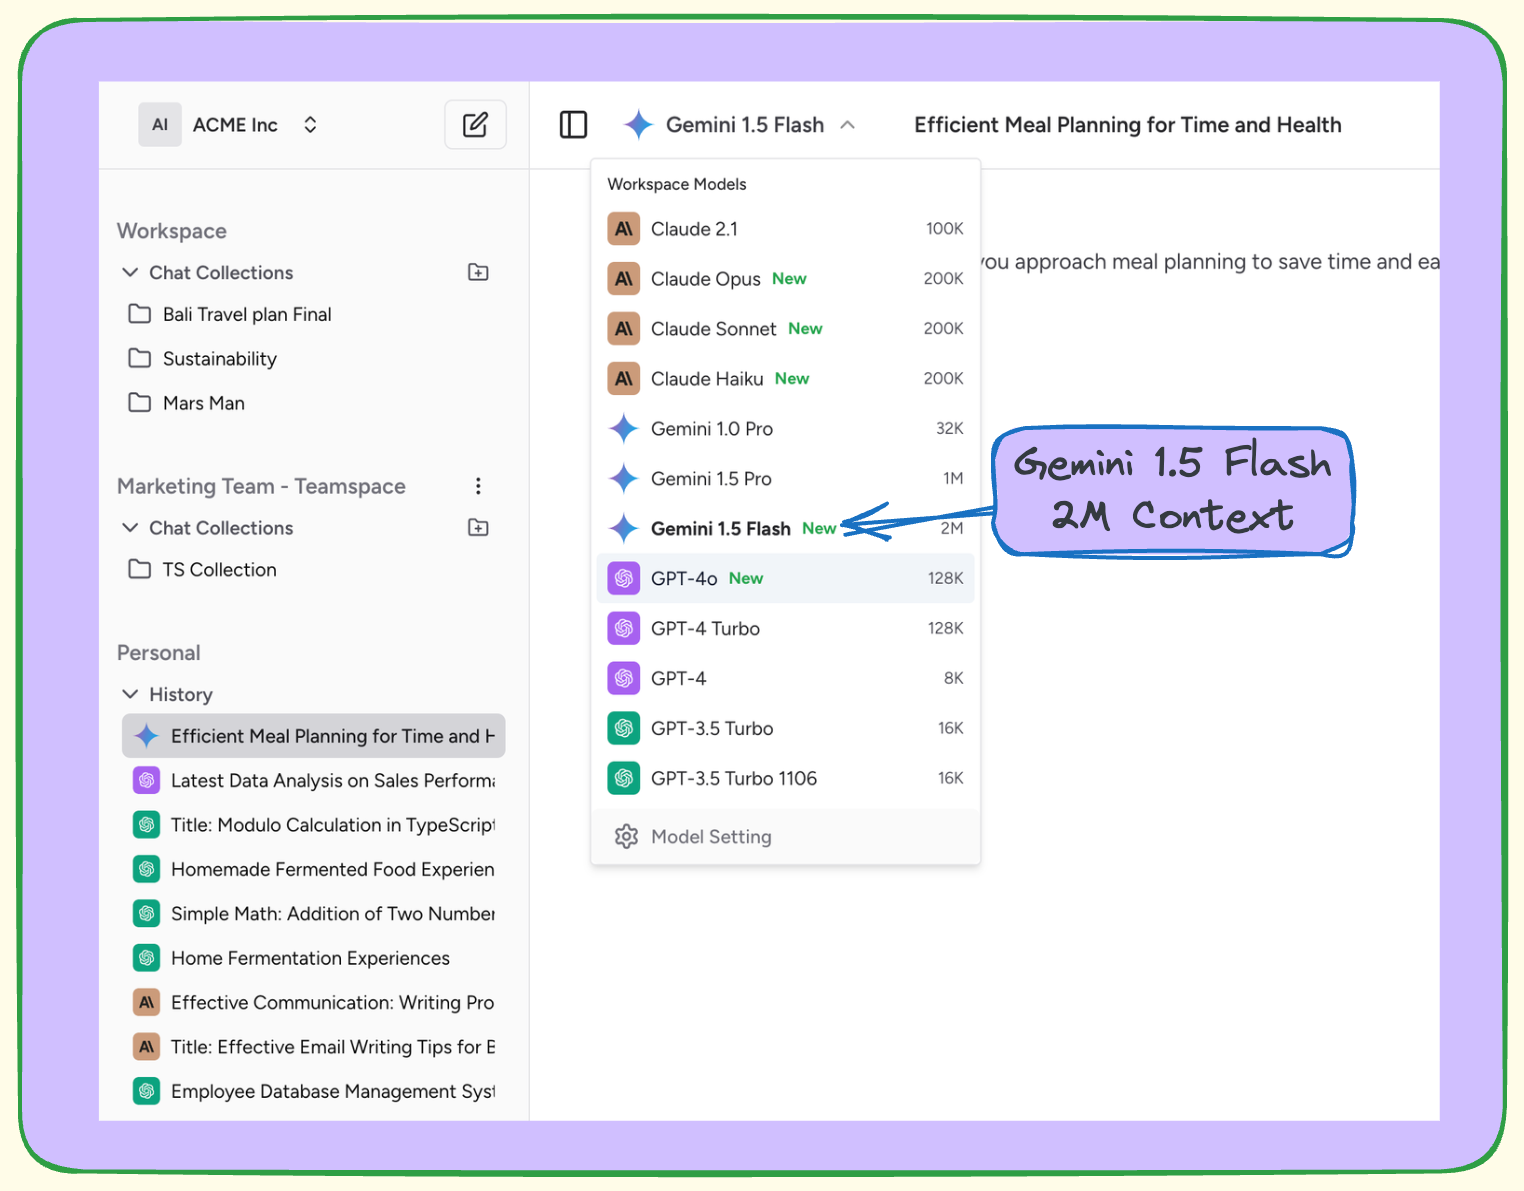
Task: Click the Sustainability folder icon
Action: coord(140,358)
